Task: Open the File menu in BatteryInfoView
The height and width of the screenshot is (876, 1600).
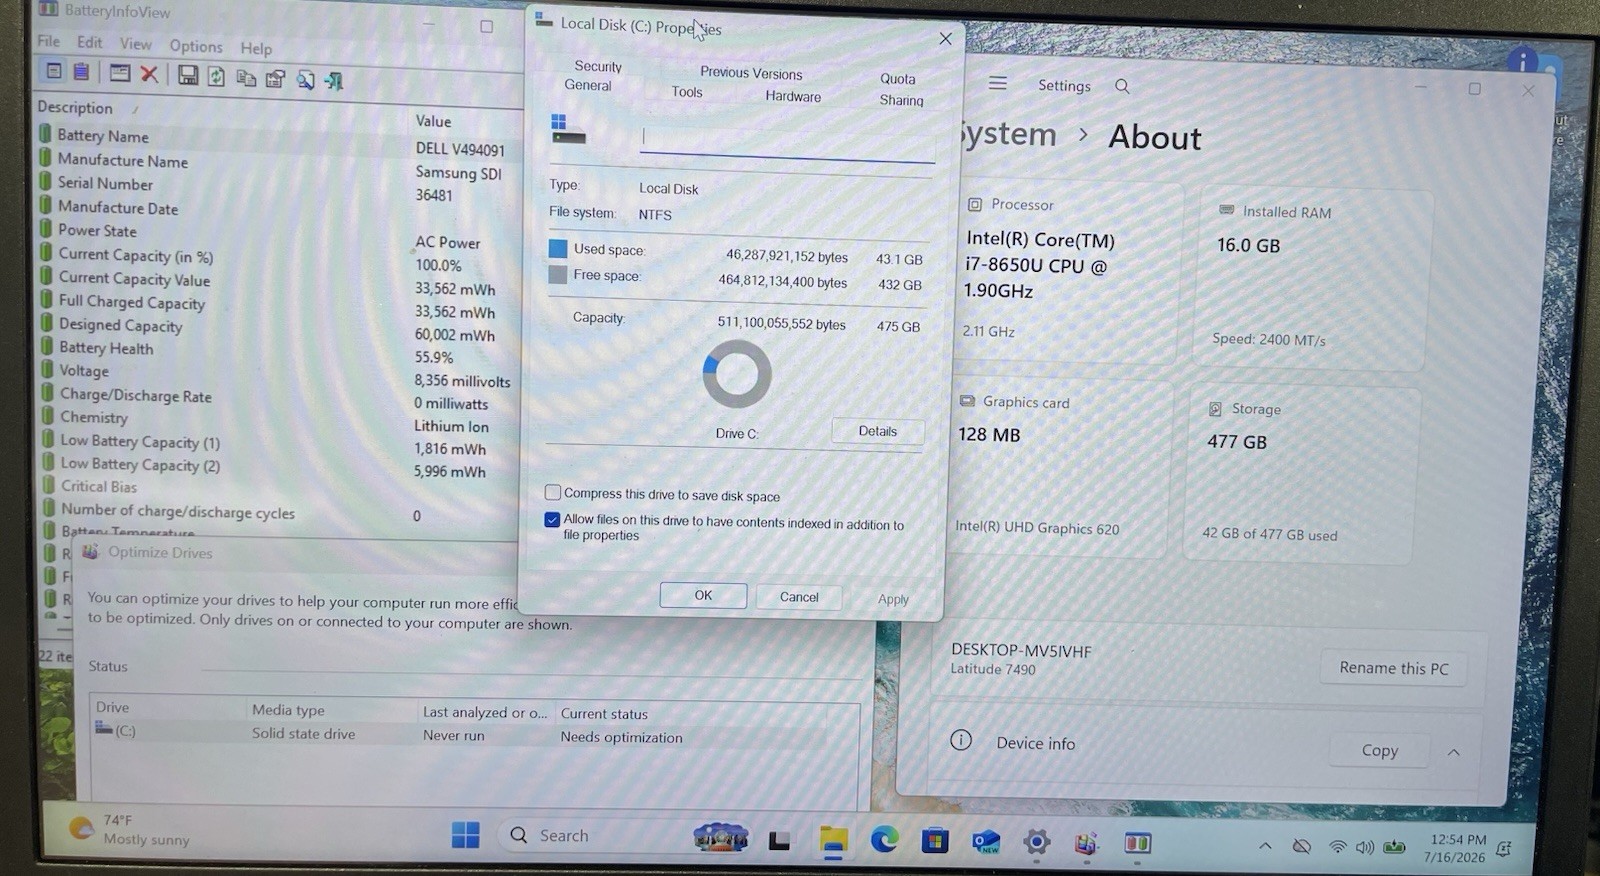Action: 49,41
